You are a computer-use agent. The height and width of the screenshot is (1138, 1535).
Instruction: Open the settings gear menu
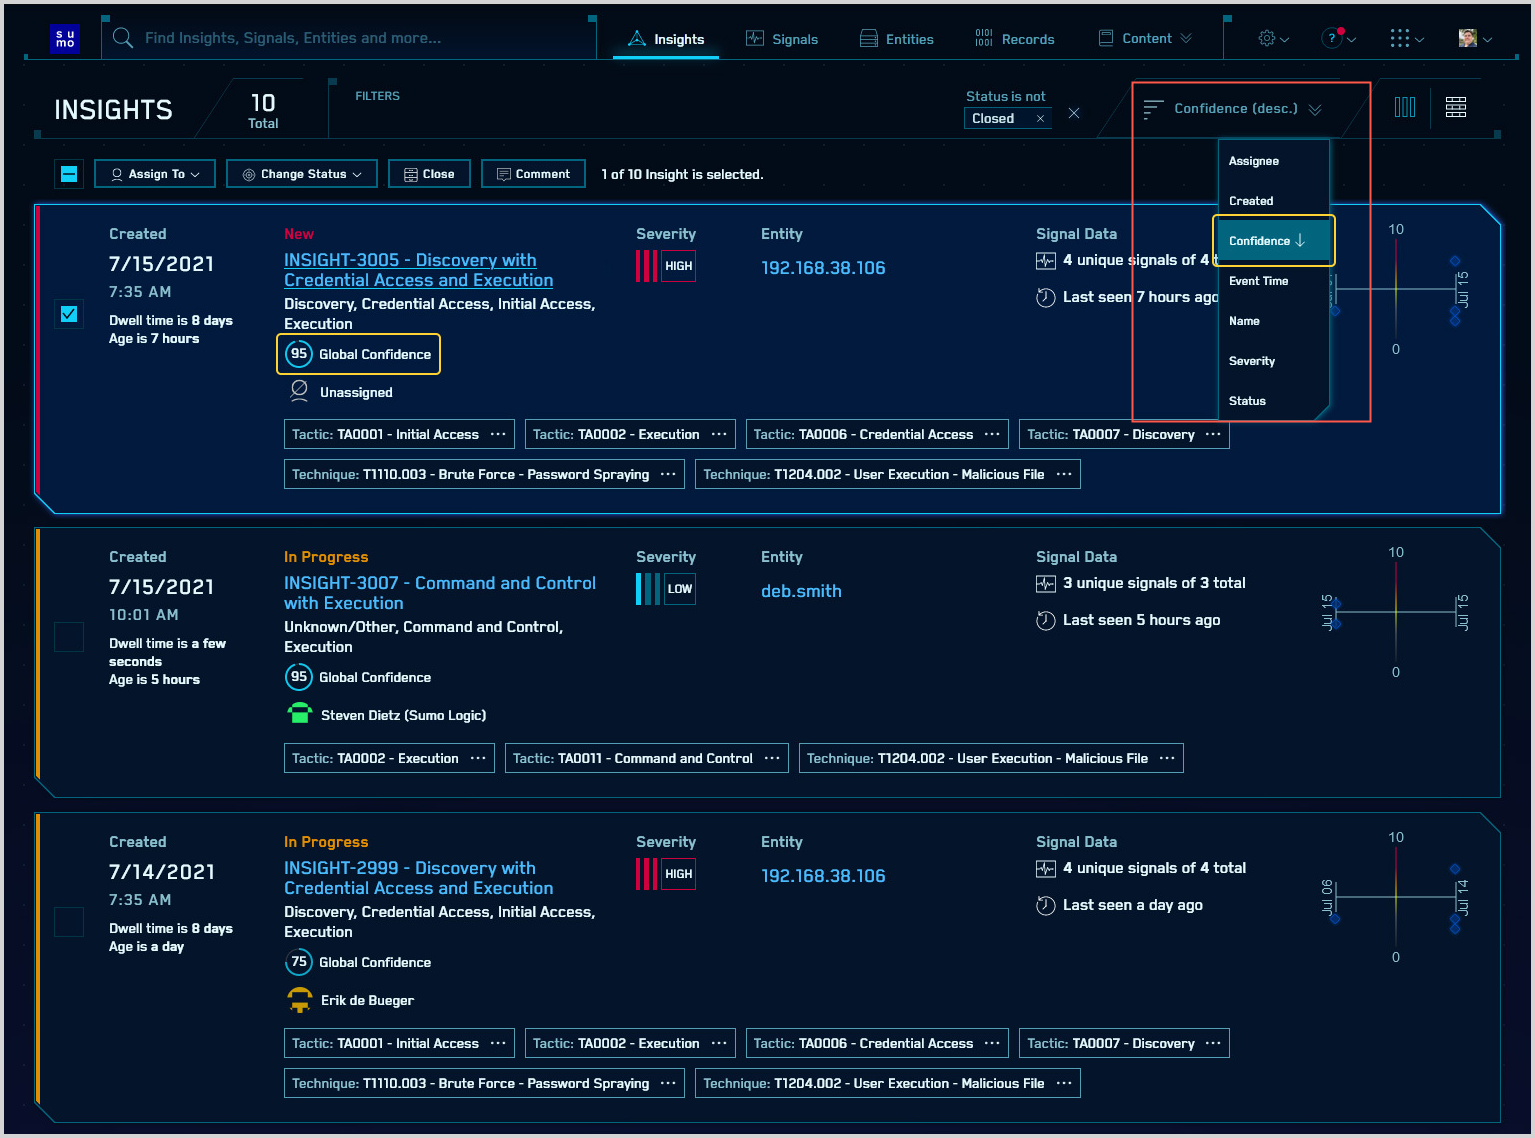click(x=1272, y=38)
